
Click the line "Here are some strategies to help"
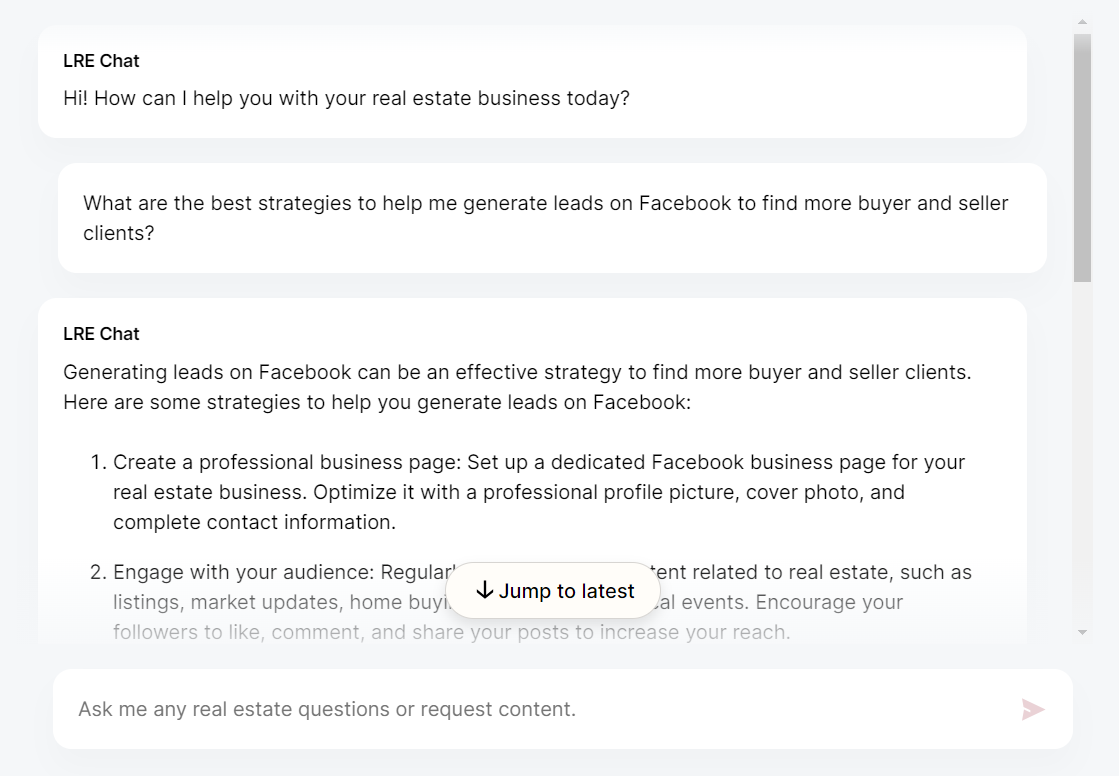(x=377, y=403)
